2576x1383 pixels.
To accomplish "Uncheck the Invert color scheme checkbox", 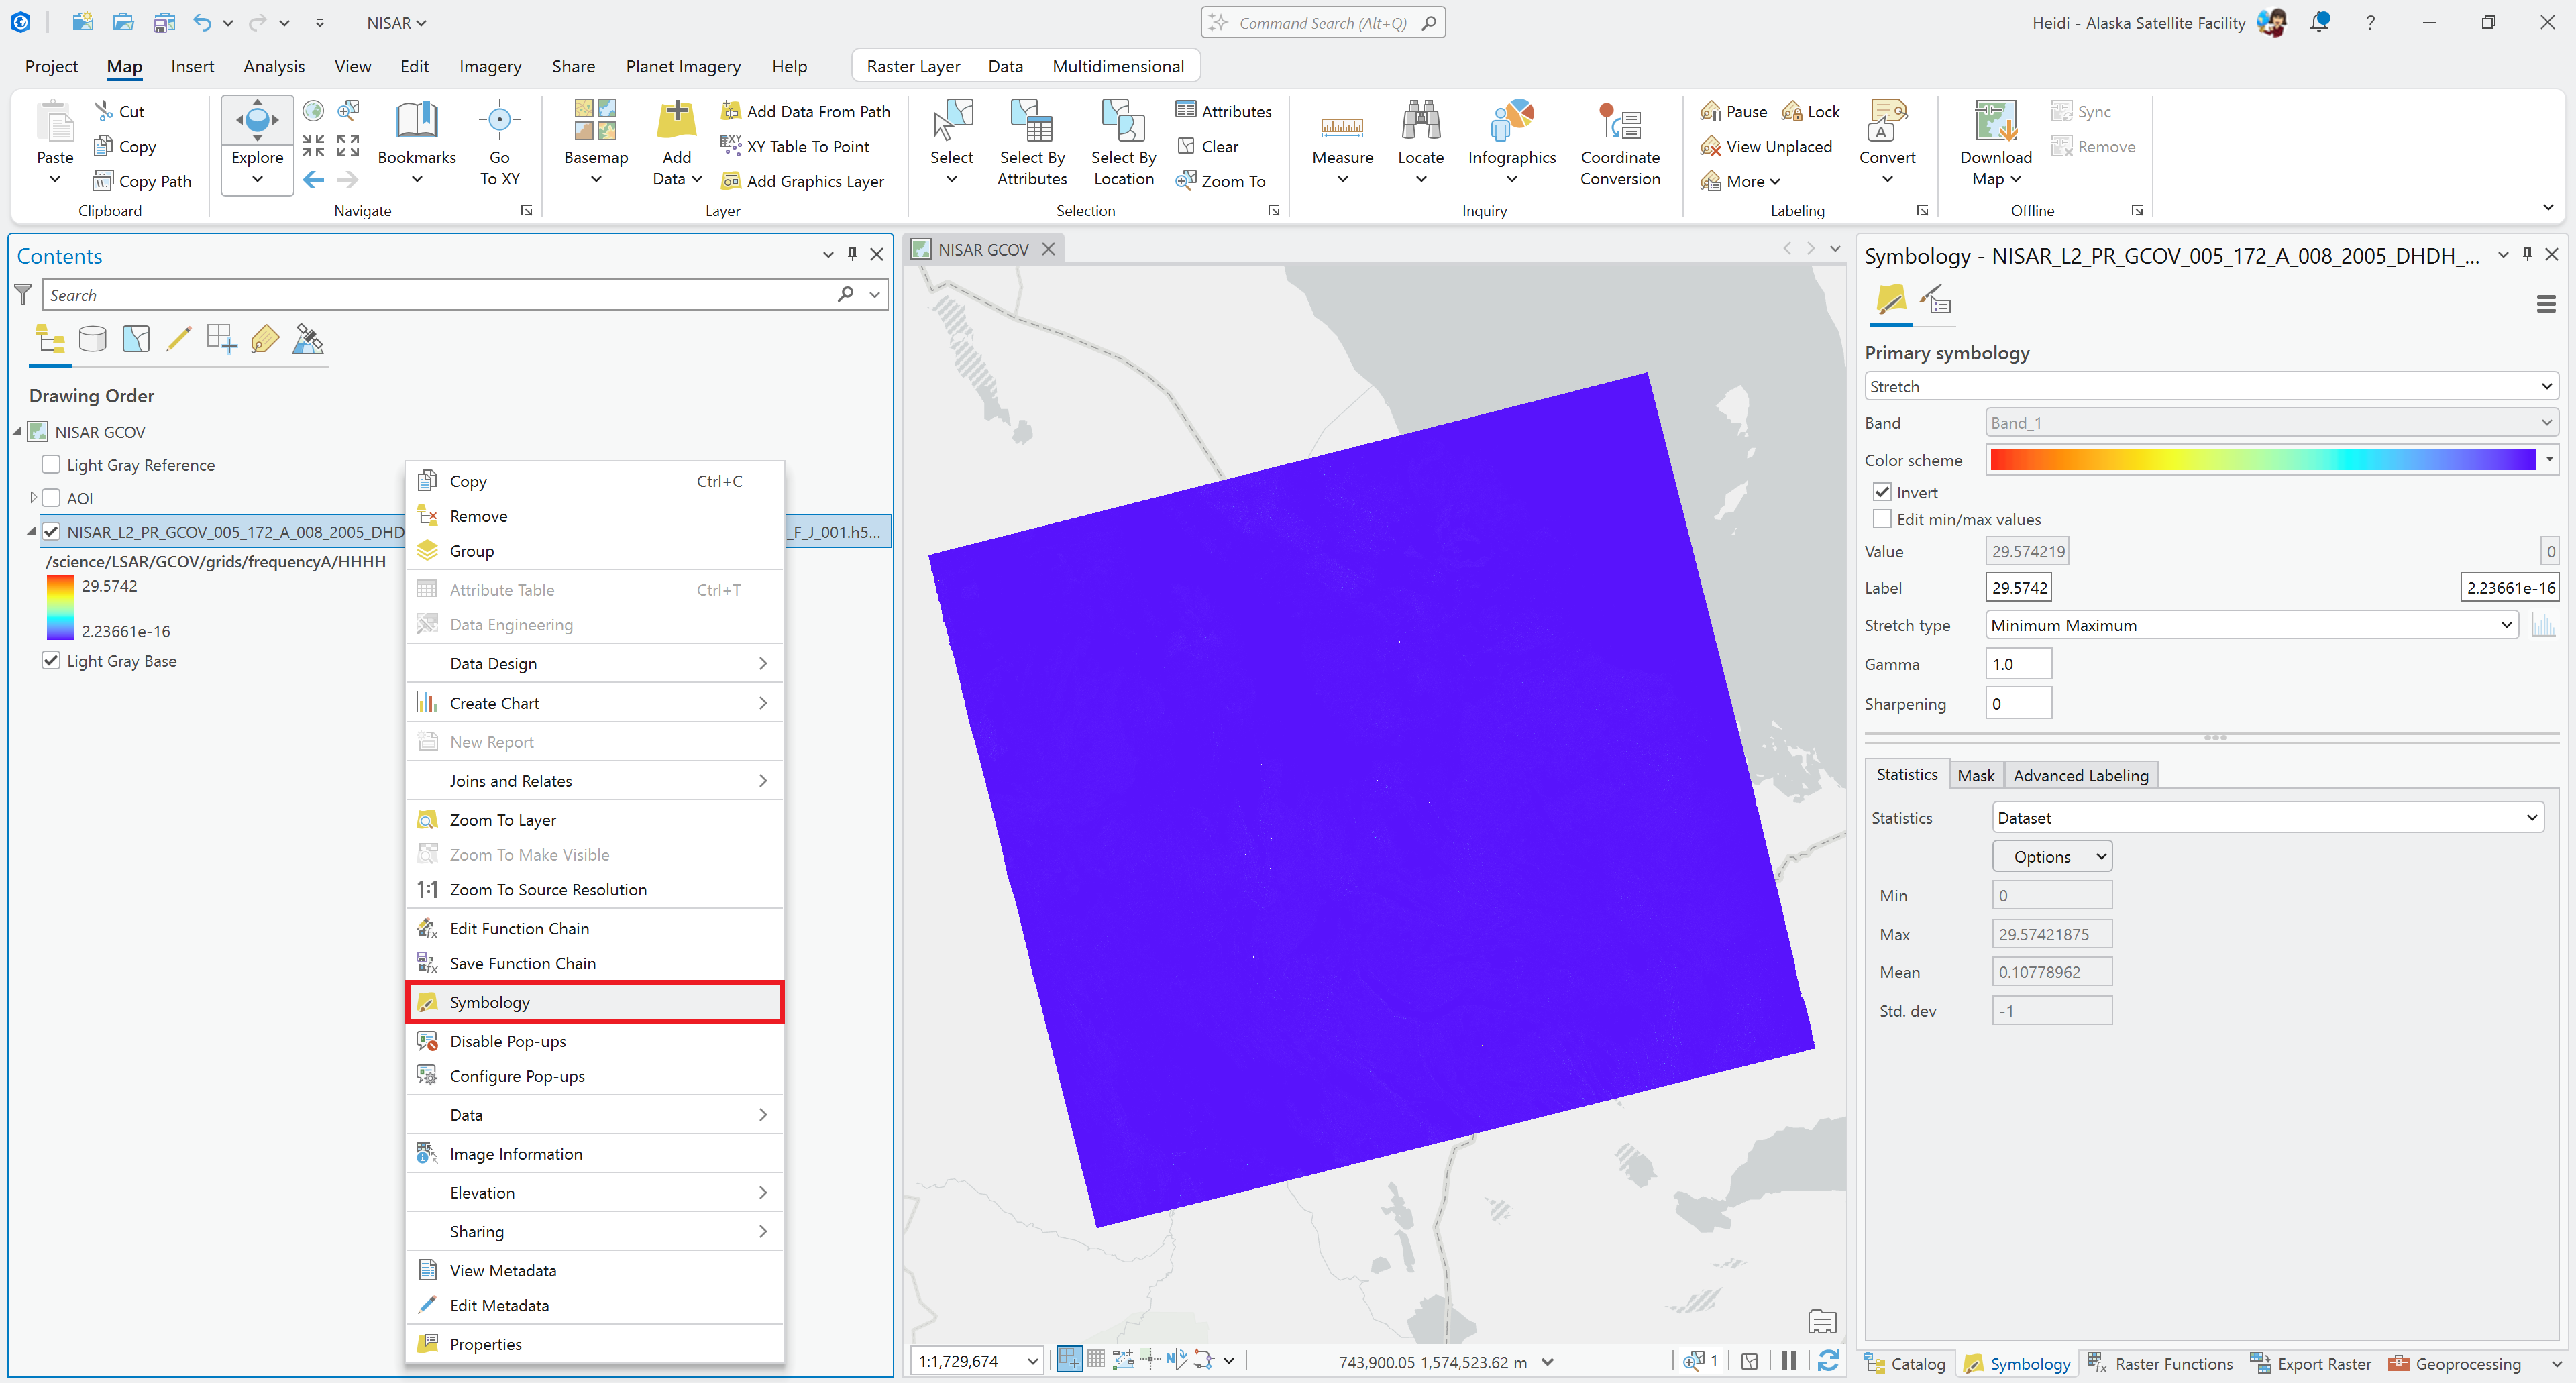I will 1883,492.
